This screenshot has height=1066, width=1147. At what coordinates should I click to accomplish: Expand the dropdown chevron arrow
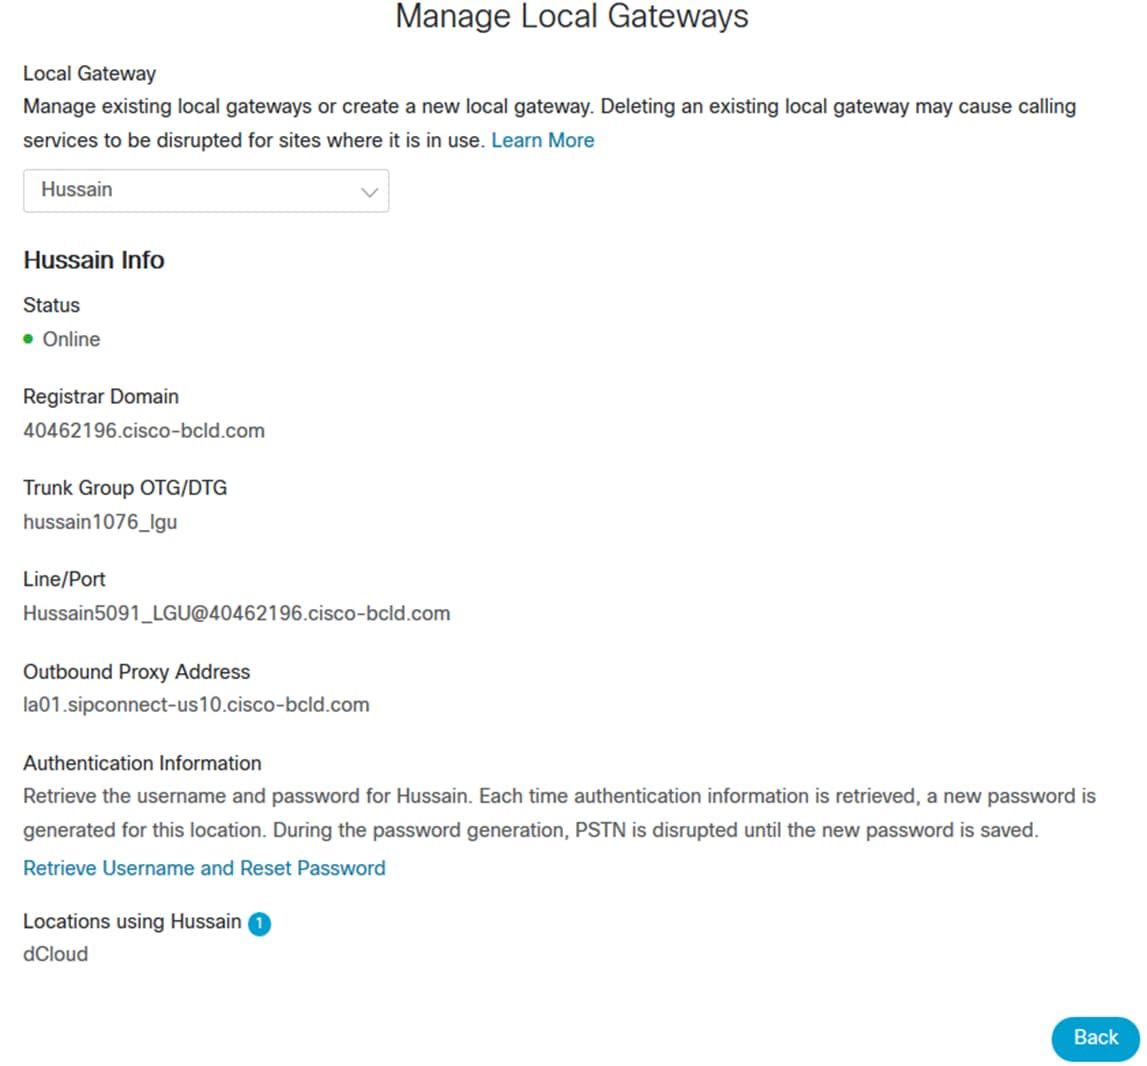click(x=369, y=191)
